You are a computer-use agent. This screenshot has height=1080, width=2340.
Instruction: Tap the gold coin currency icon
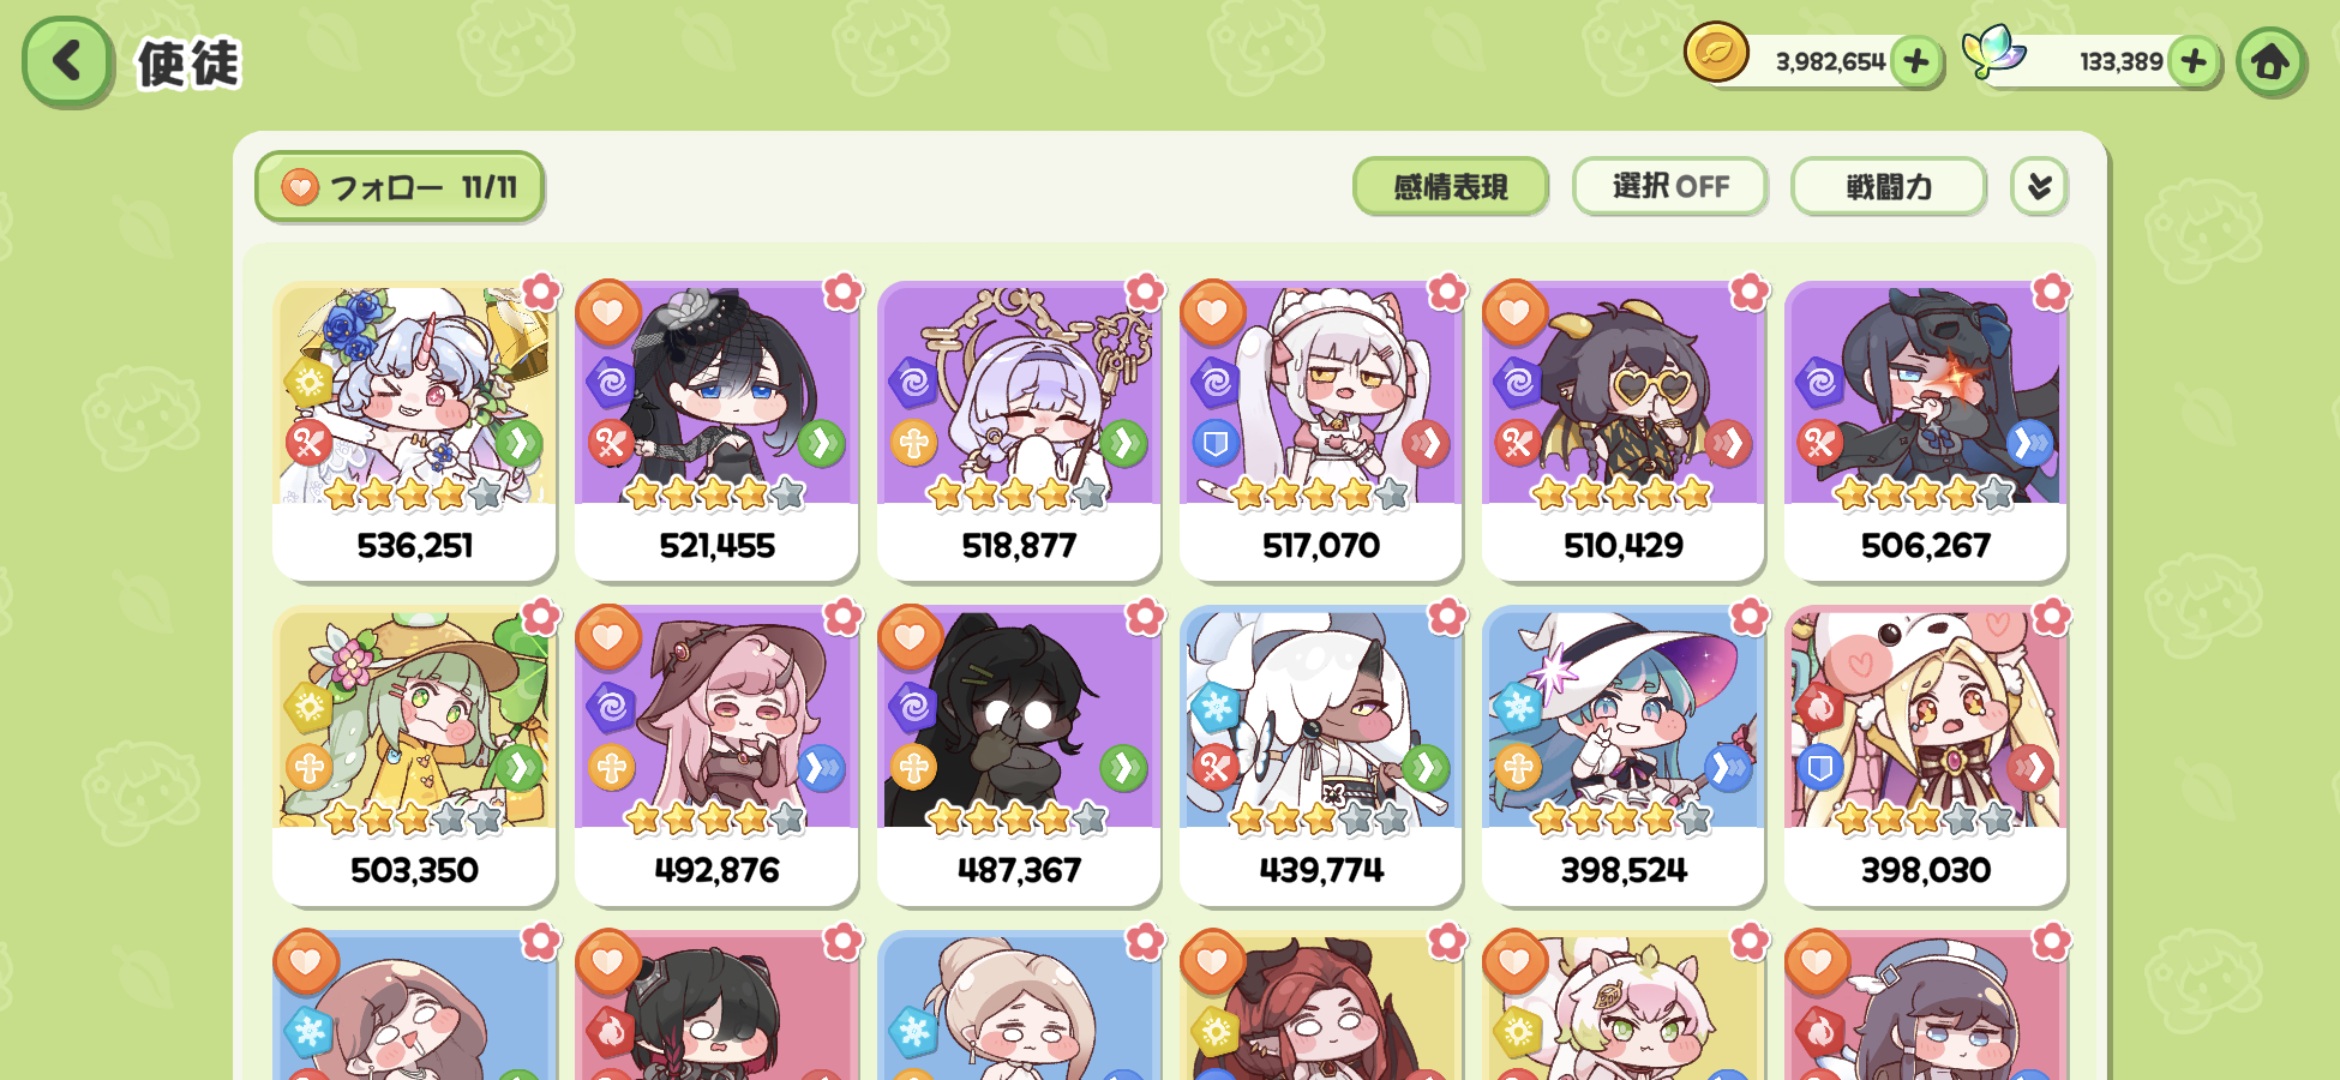(1716, 54)
